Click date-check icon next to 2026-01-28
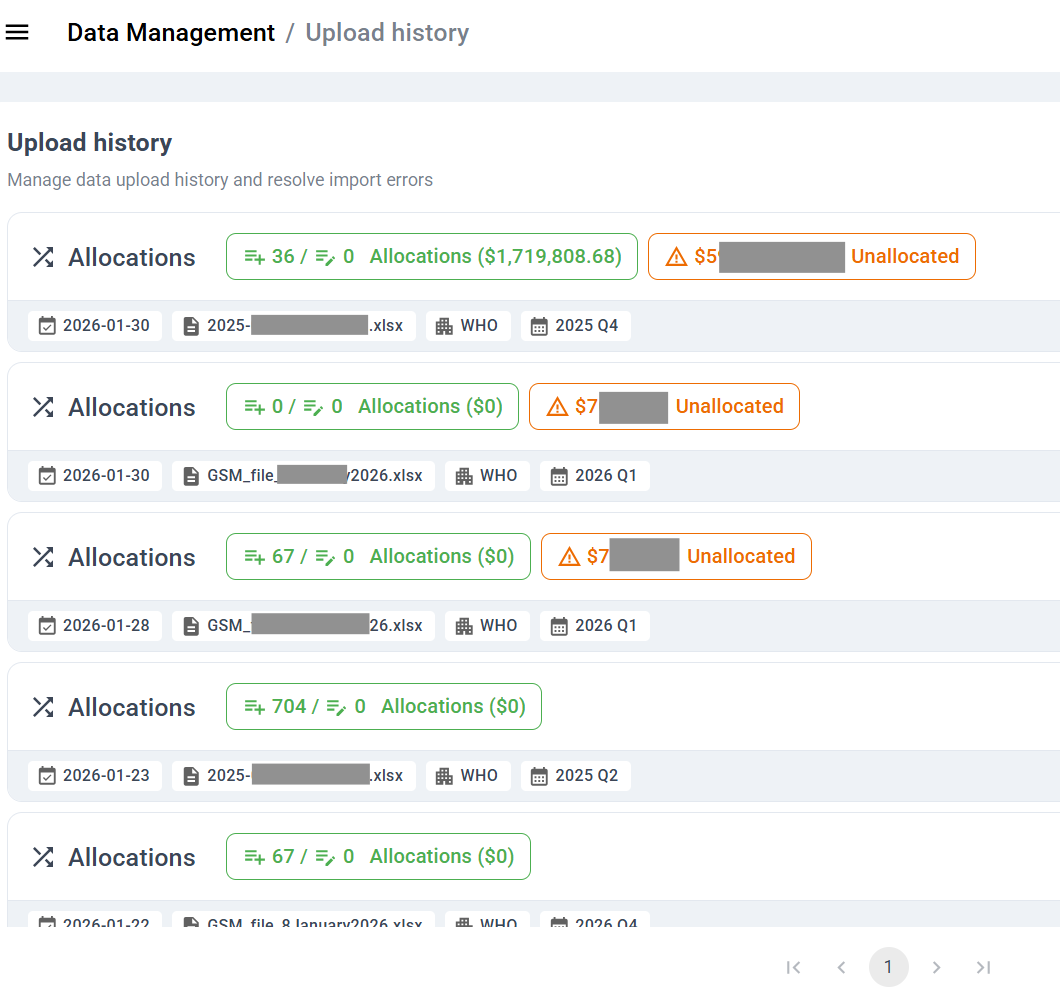 point(46,626)
